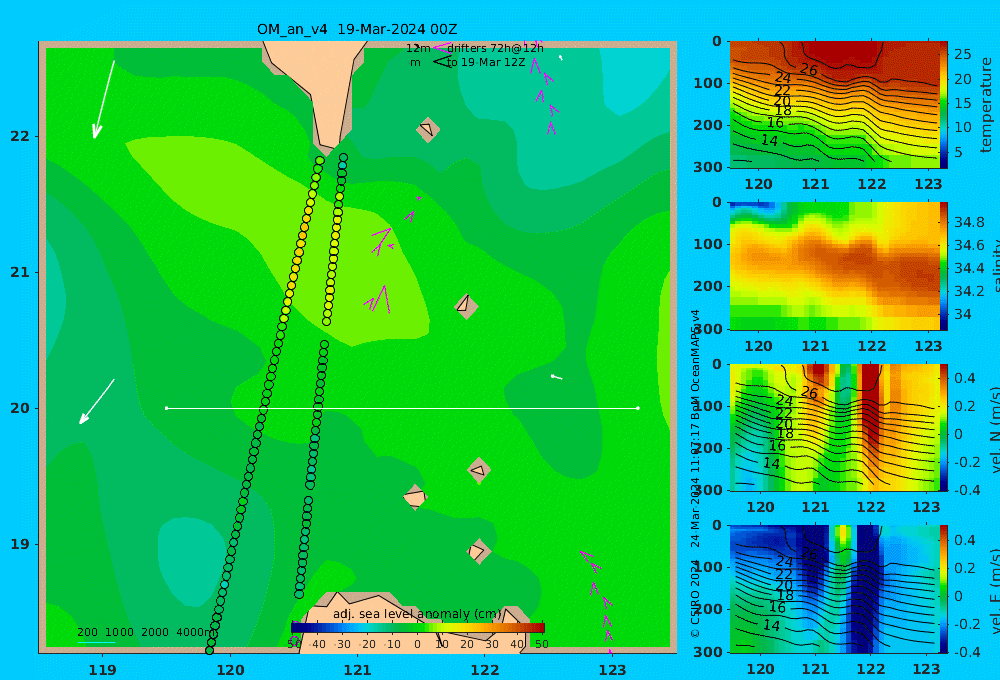The width and height of the screenshot is (1000, 680).
Task: Click the western endpoint of the white transect line
Action: 166,408
